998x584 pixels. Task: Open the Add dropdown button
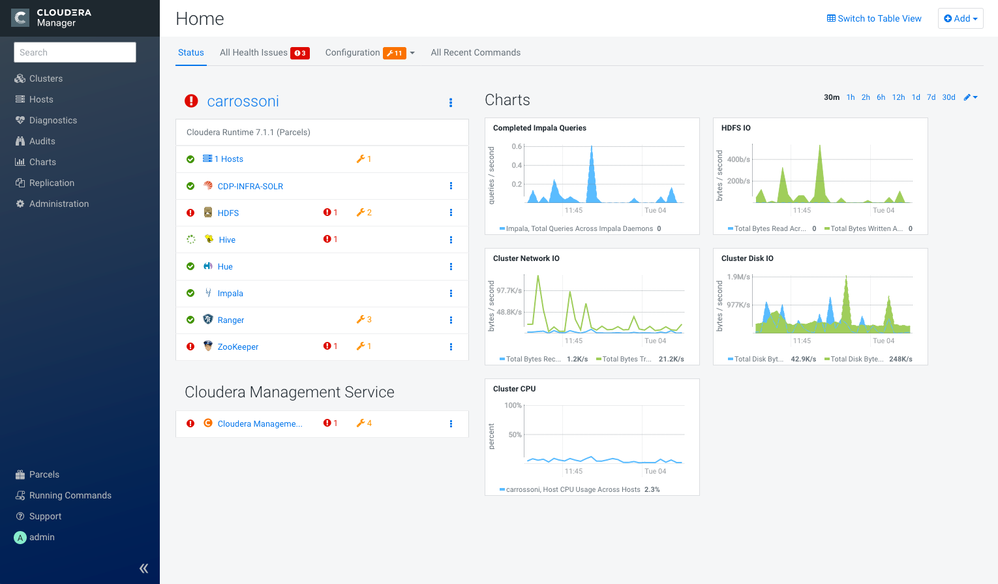click(x=960, y=18)
